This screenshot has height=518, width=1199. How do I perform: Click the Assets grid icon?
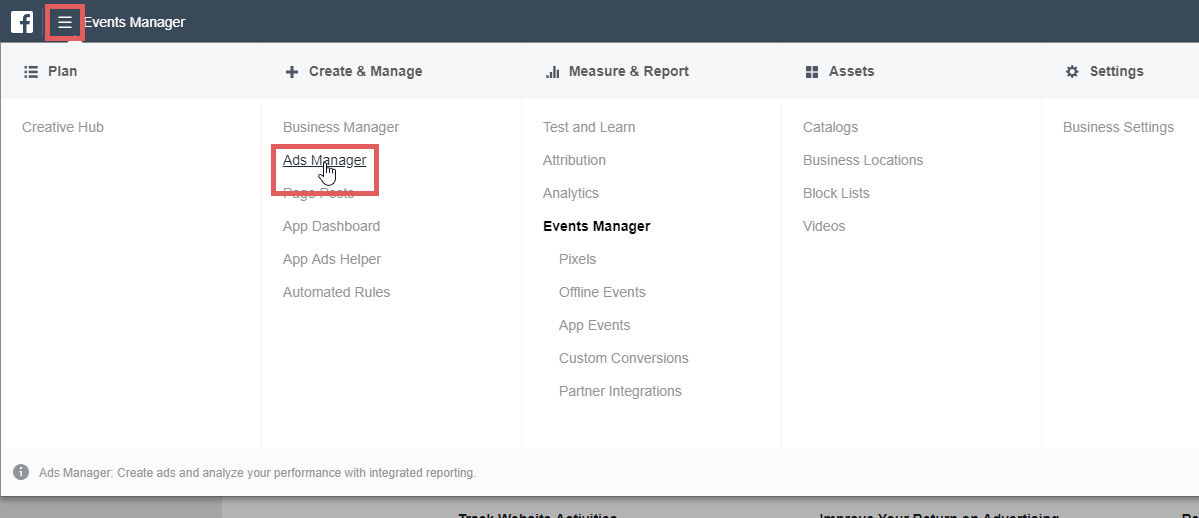812,72
